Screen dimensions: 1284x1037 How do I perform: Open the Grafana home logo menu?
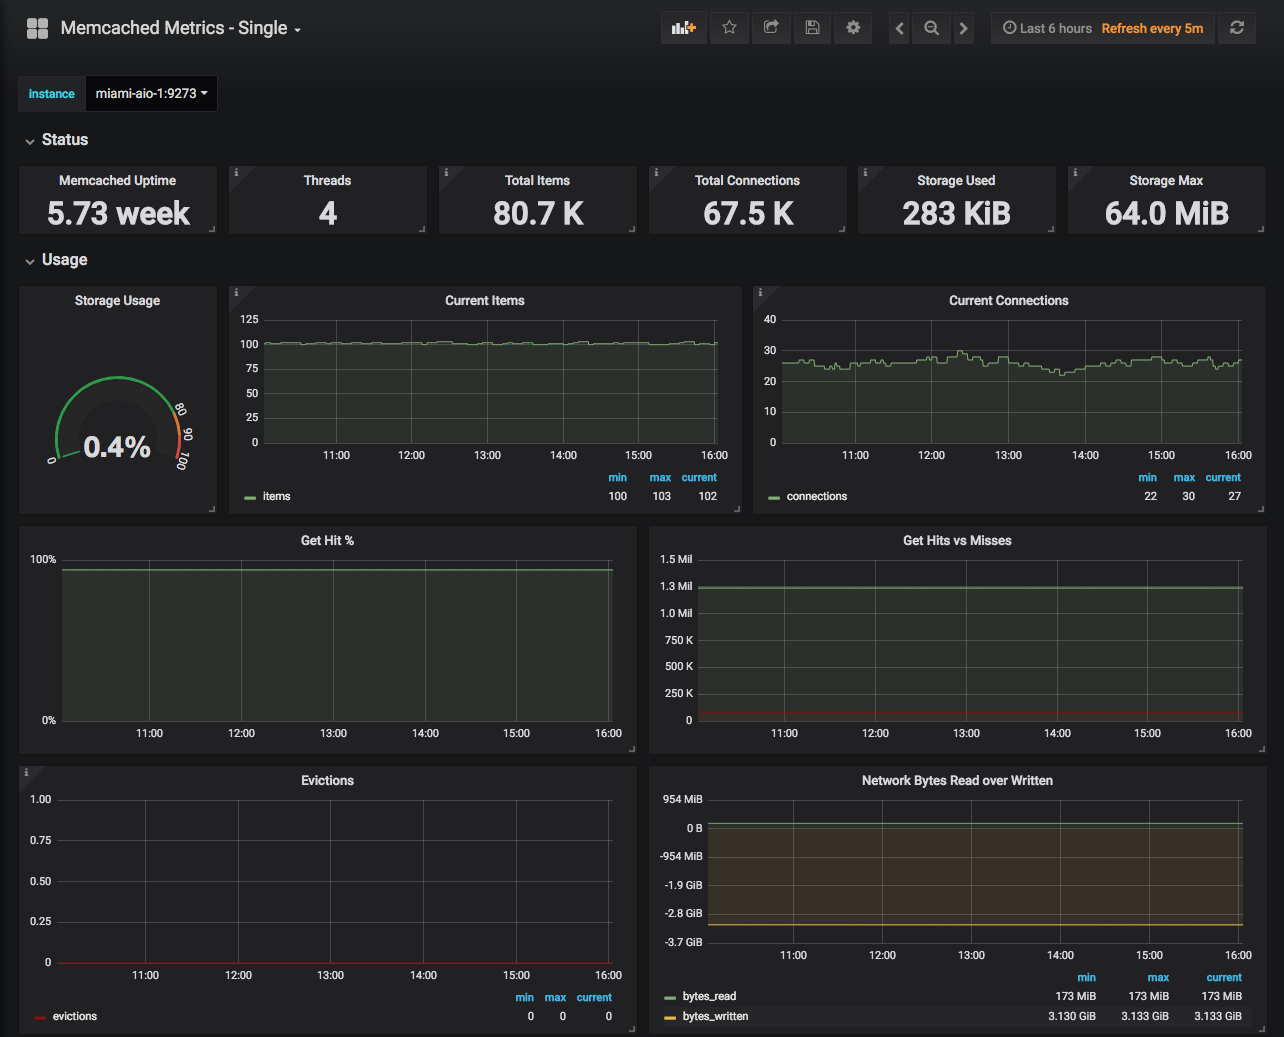[x=37, y=28]
